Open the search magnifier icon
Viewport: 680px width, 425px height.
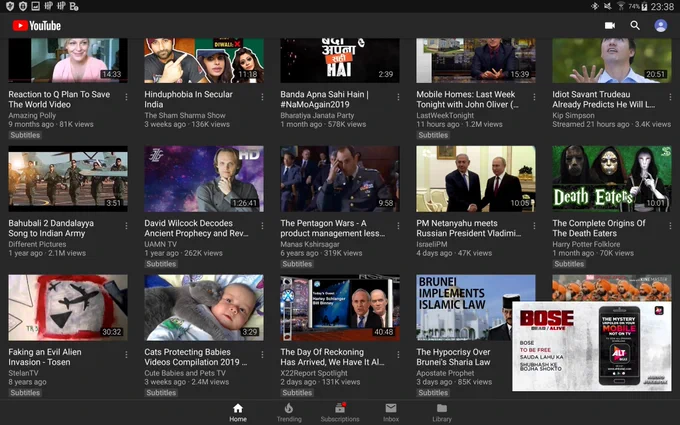tap(635, 26)
